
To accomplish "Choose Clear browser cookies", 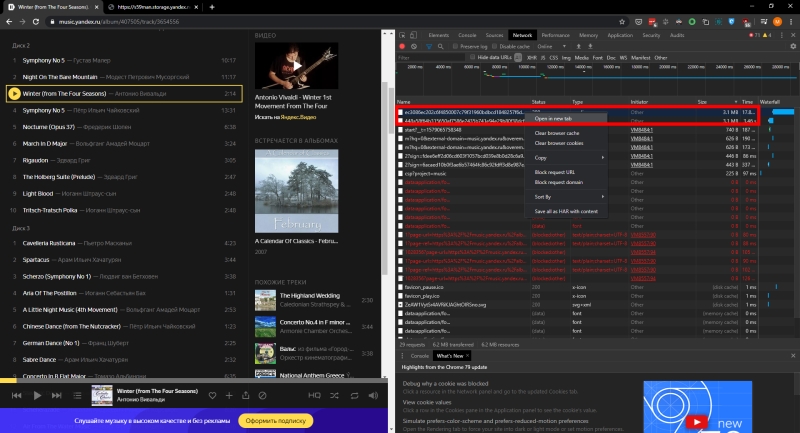I will 566,143.
